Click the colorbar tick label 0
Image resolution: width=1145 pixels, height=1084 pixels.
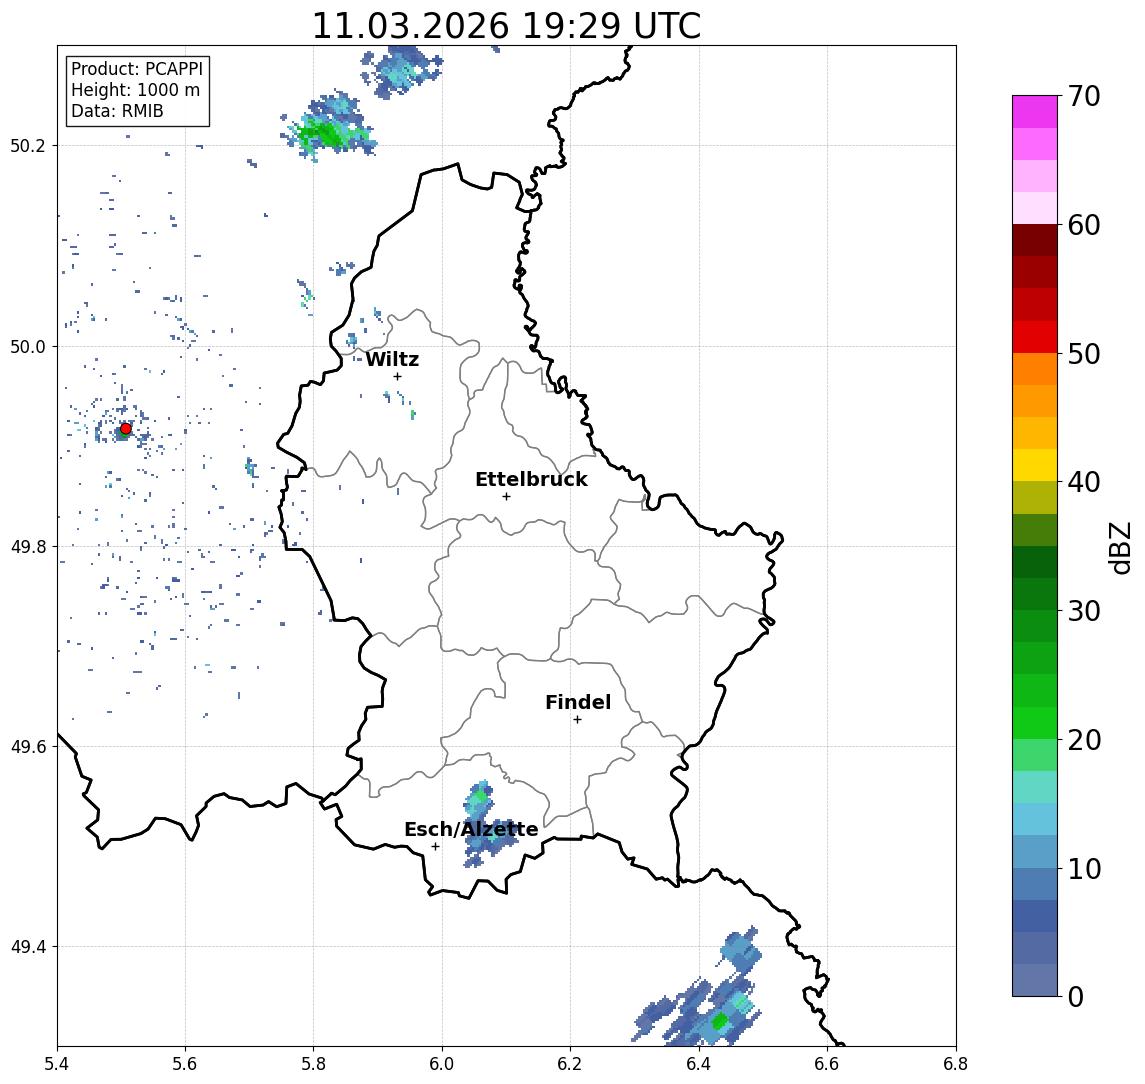(x=1076, y=996)
